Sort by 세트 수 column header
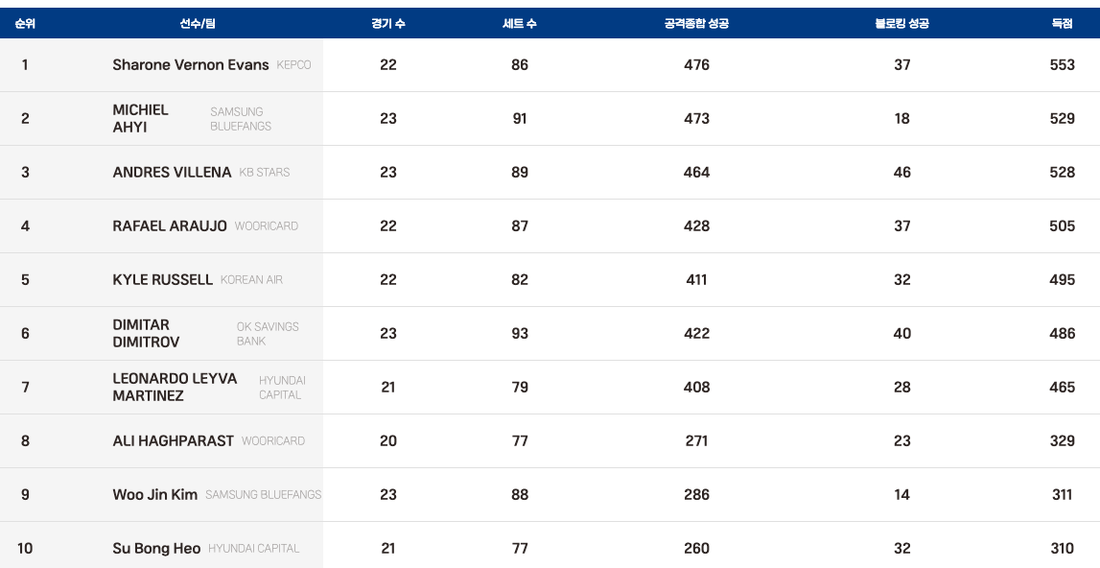 coord(519,23)
